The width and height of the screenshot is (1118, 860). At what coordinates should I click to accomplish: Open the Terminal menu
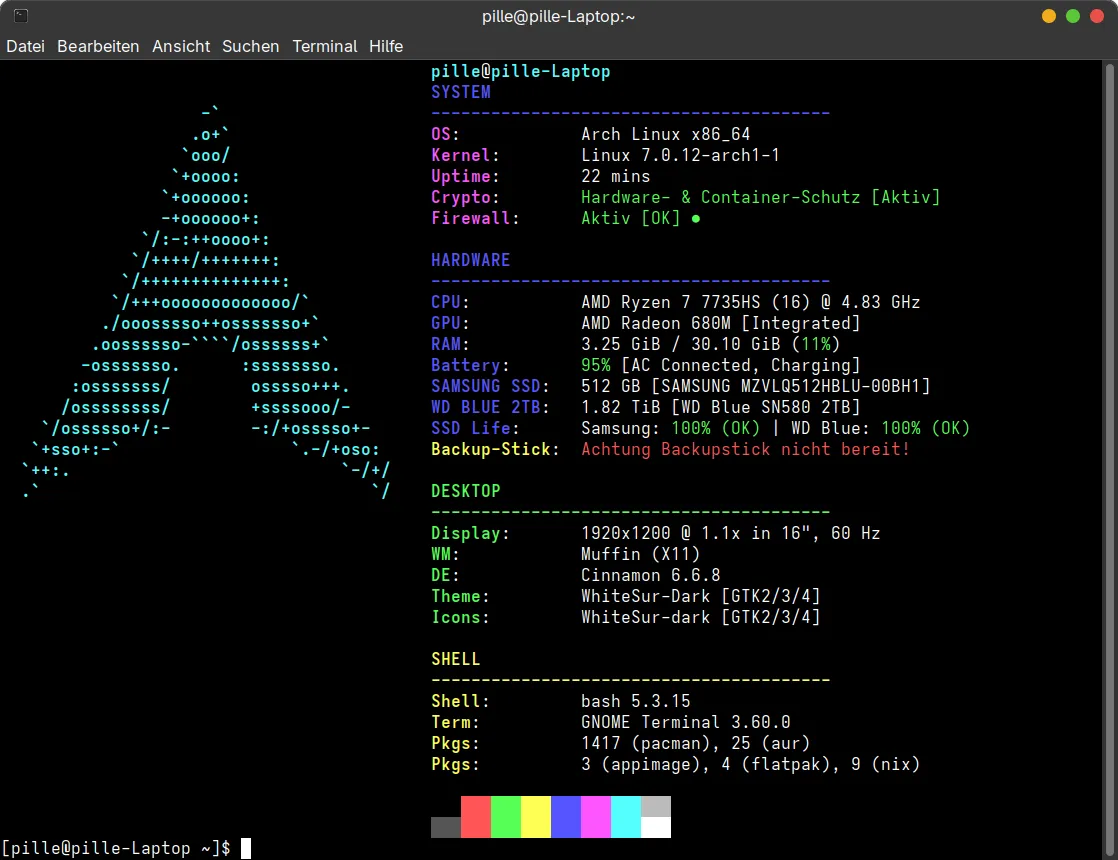[x=324, y=46]
